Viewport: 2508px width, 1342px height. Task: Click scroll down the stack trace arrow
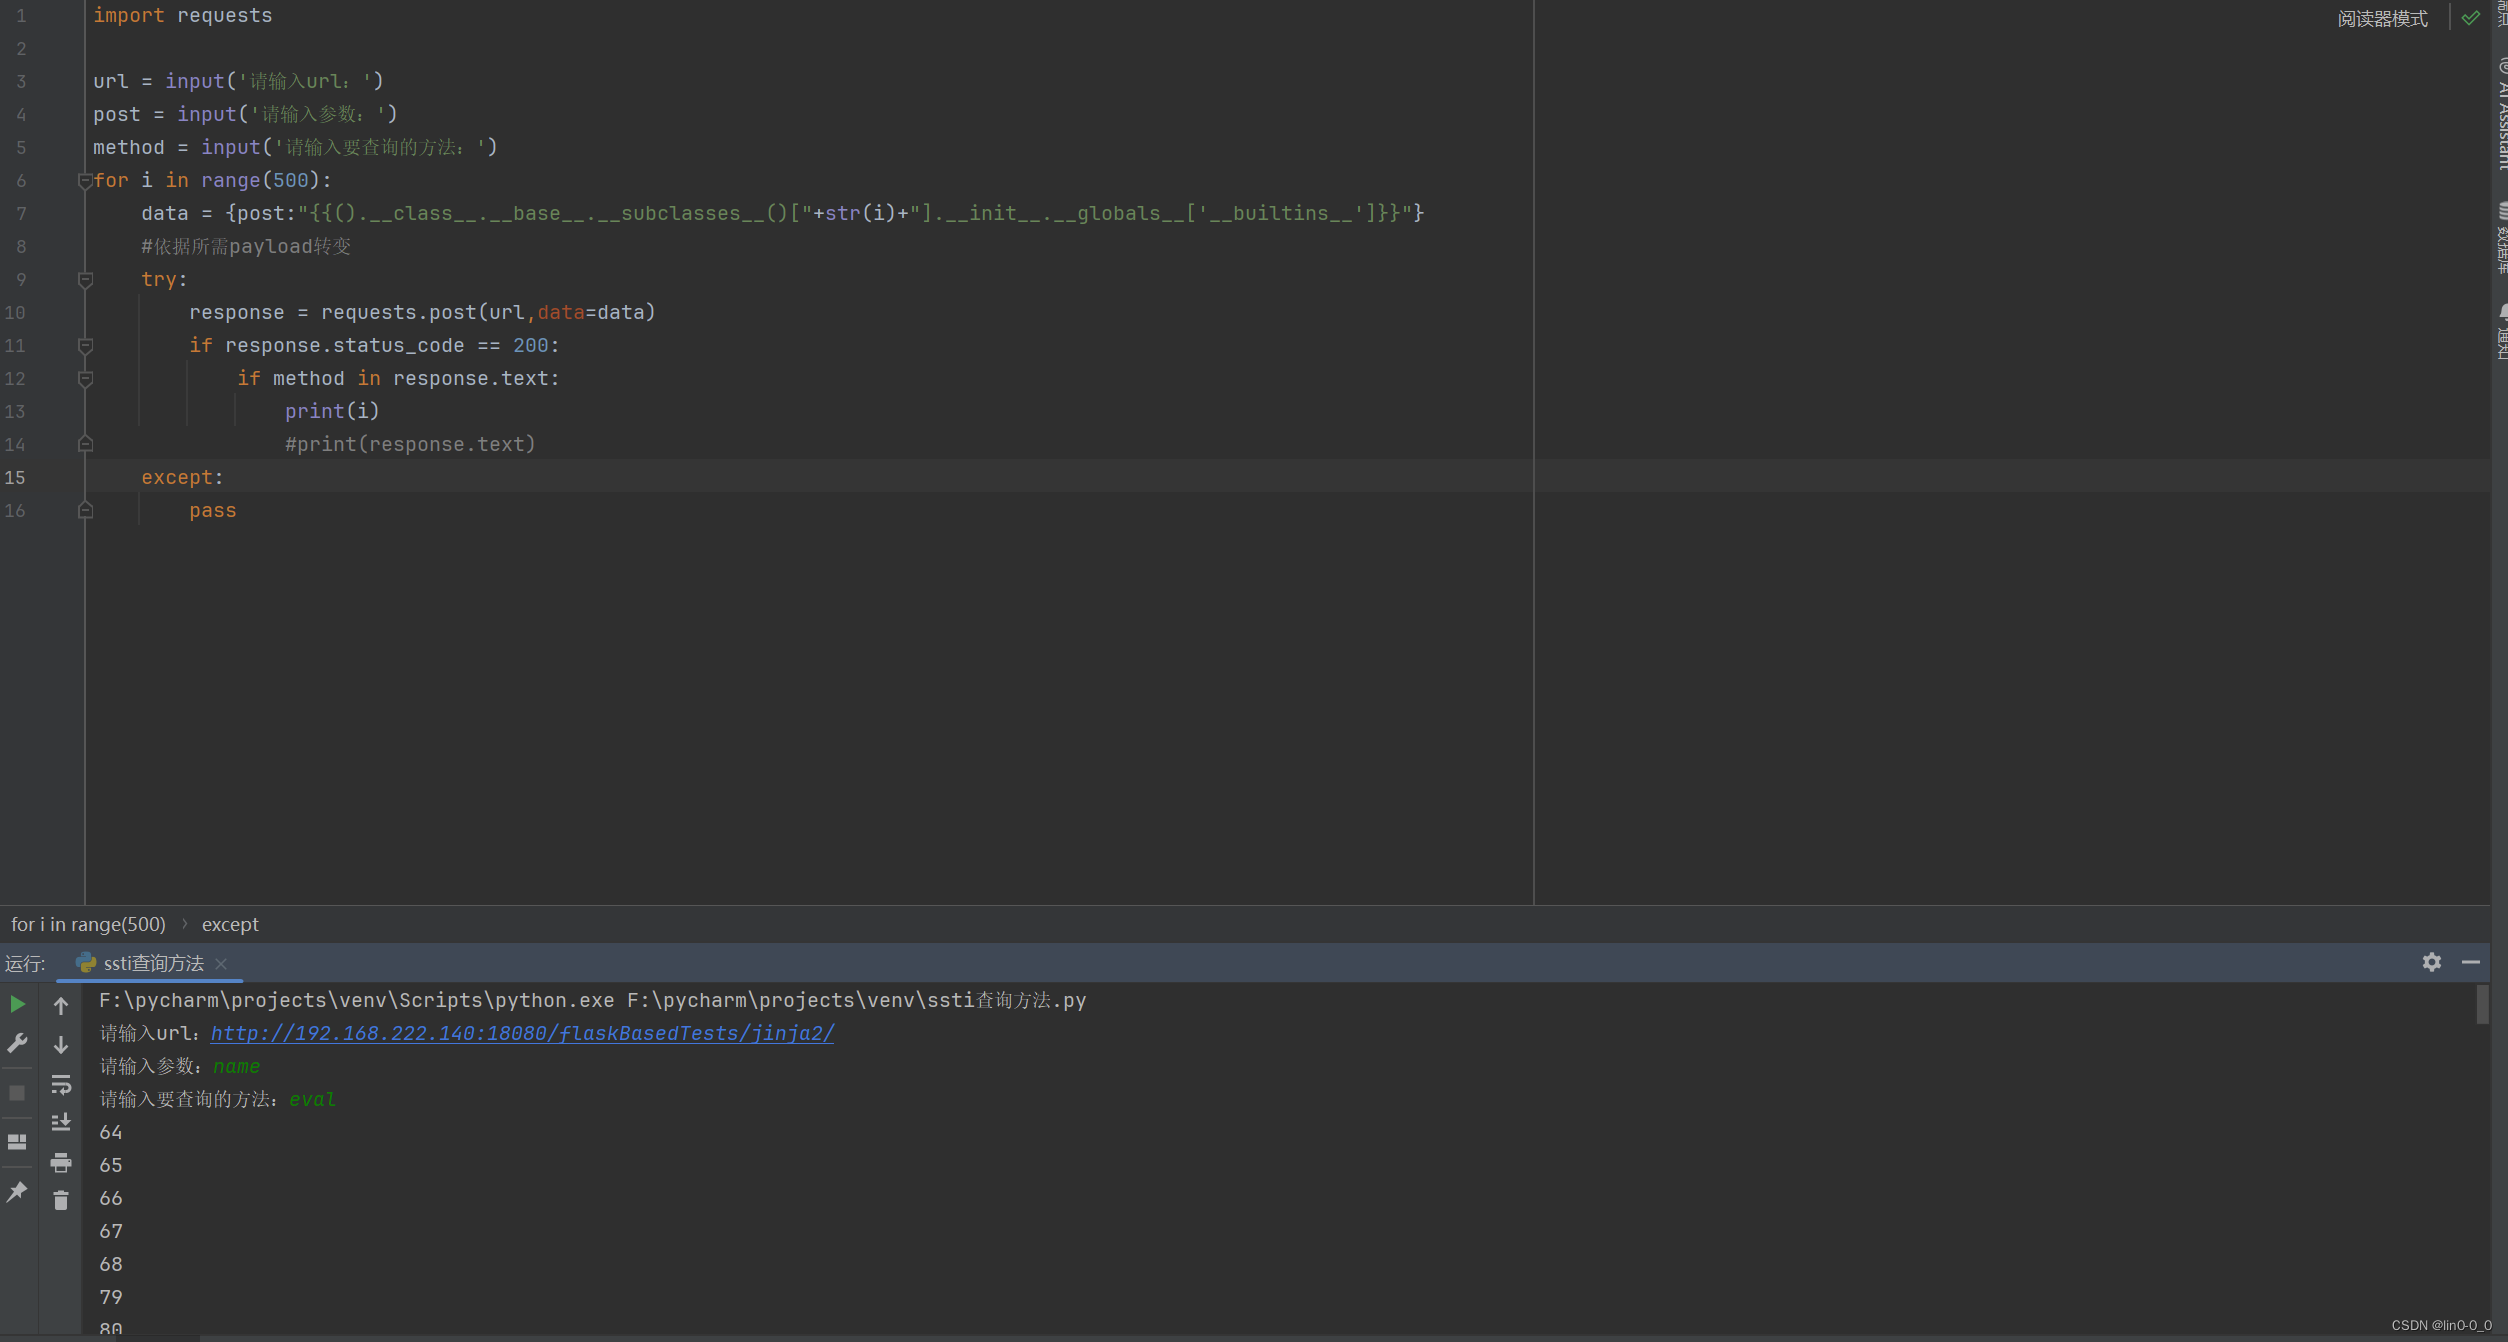click(61, 1045)
